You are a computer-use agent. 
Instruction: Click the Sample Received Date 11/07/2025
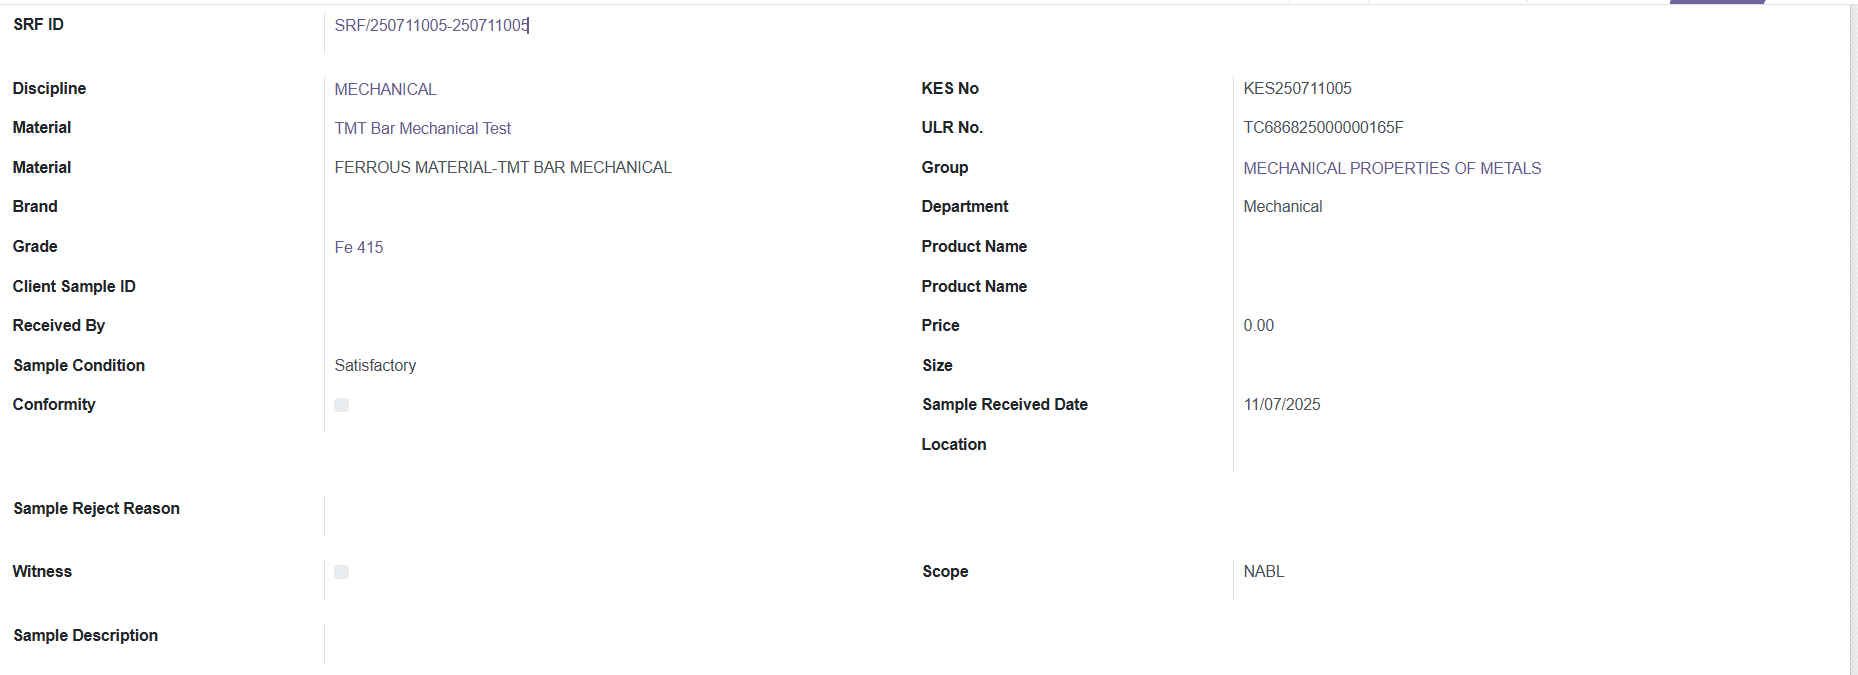(1281, 404)
